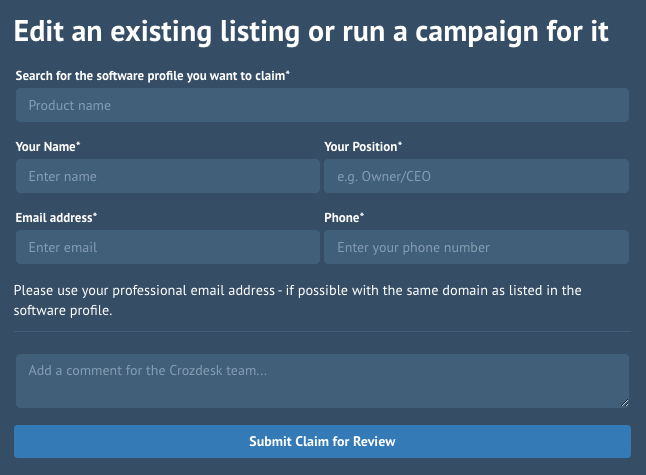
Task: Select the Your Position label
Action: (363, 147)
